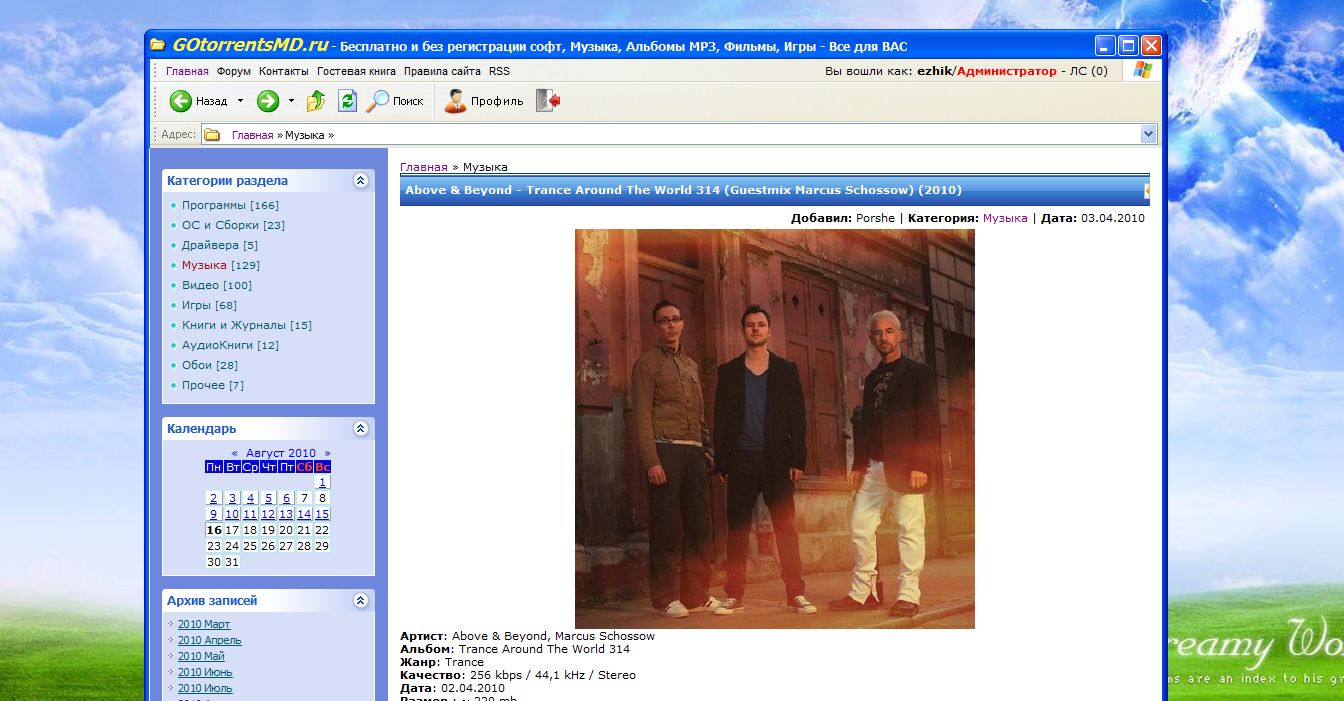Refresh the page using the toolbar icon

pos(347,101)
